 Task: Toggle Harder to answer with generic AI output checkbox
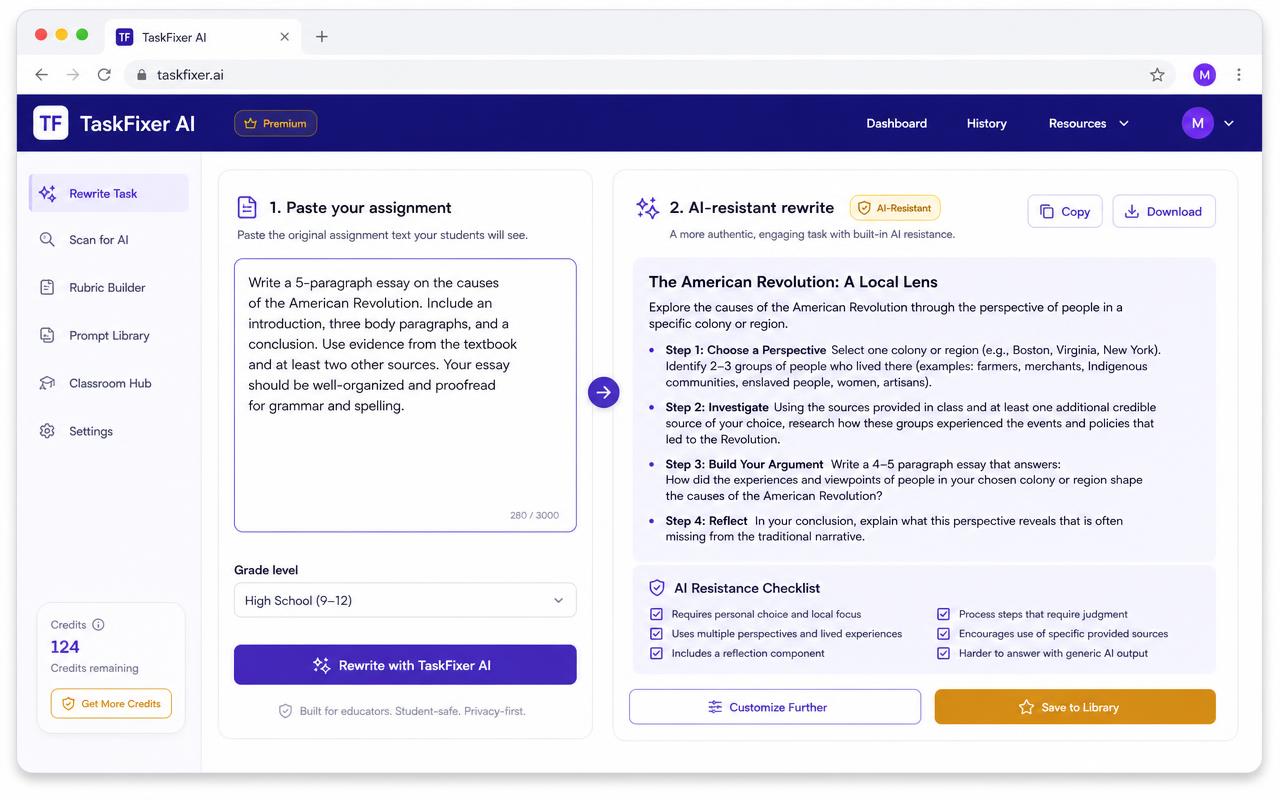click(943, 653)
